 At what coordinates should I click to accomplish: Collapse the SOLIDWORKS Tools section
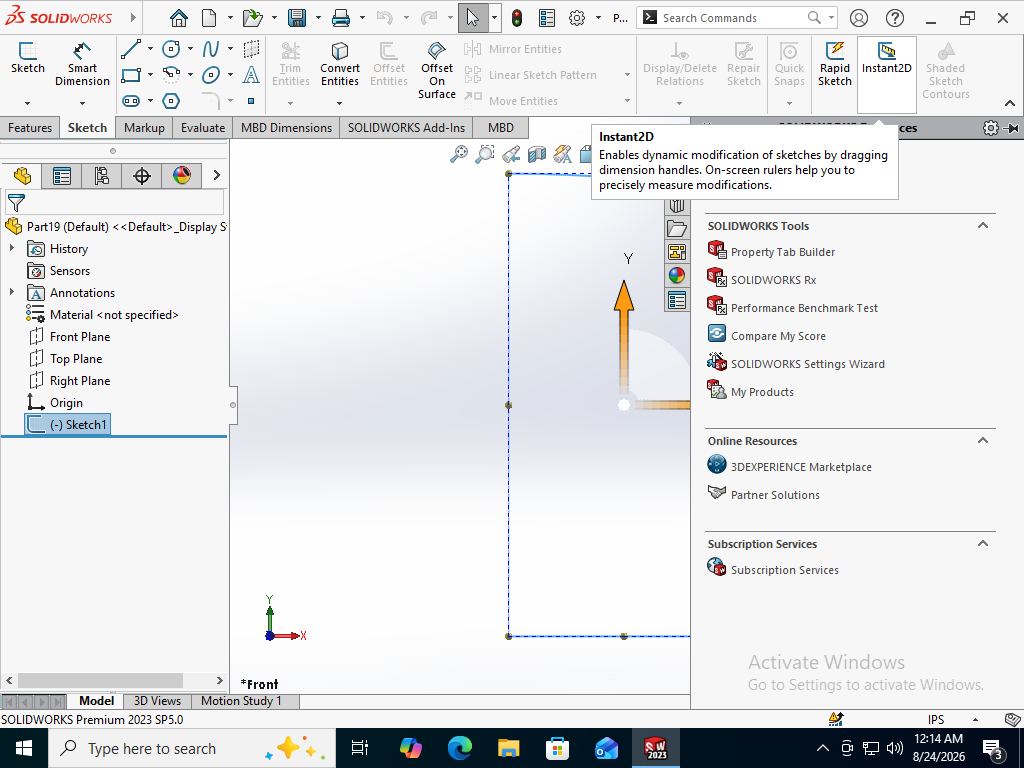[982, 225]
